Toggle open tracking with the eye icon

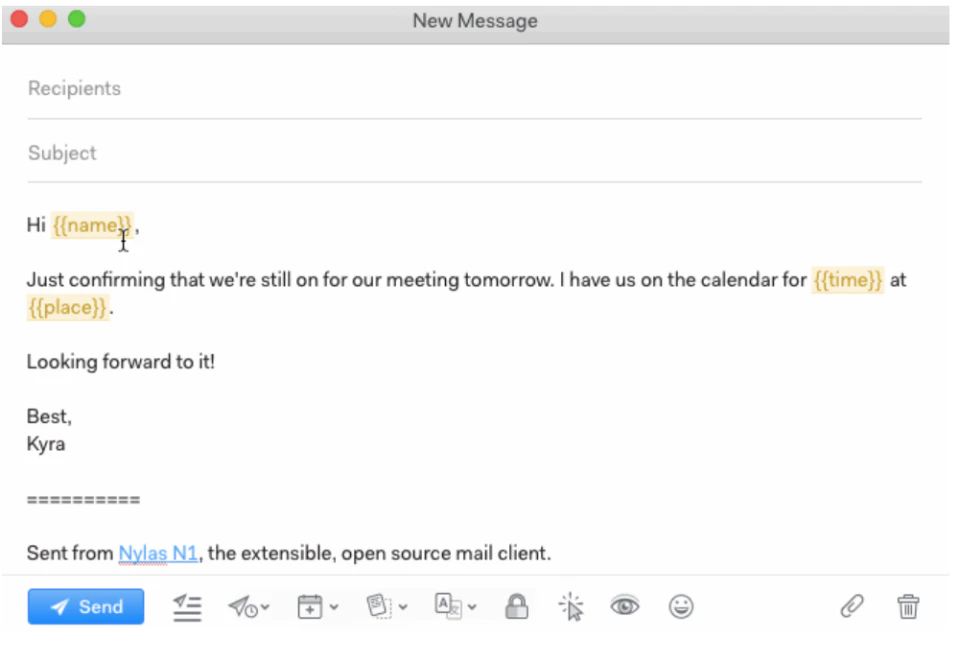(x=625, y=607)
